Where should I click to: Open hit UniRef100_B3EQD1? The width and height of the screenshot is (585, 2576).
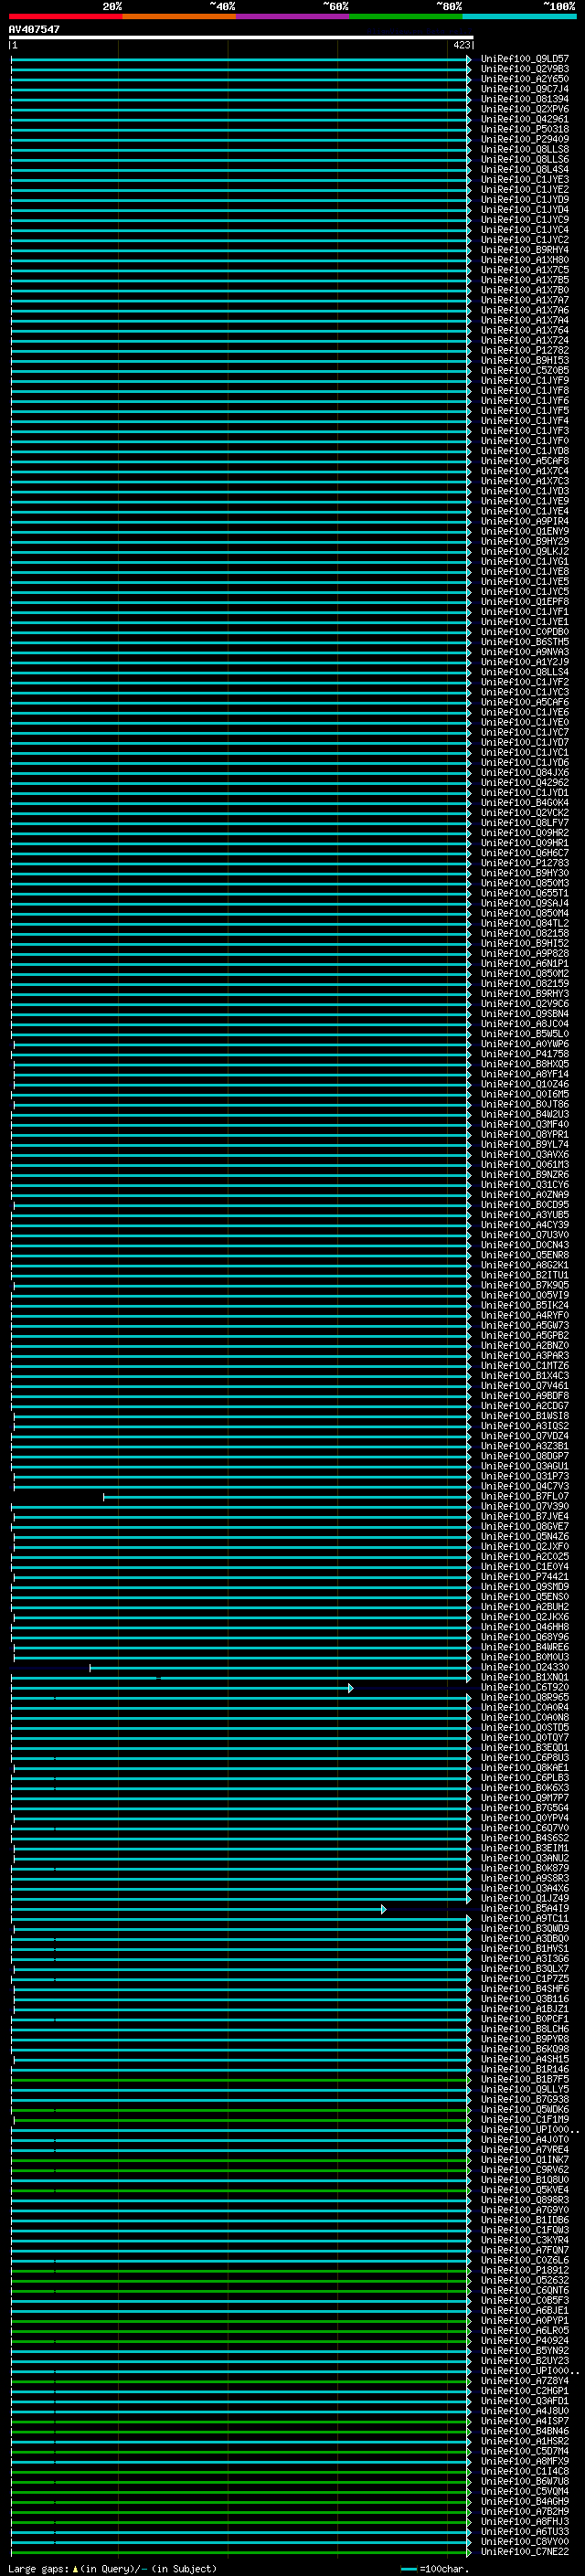pos(524,1748)
